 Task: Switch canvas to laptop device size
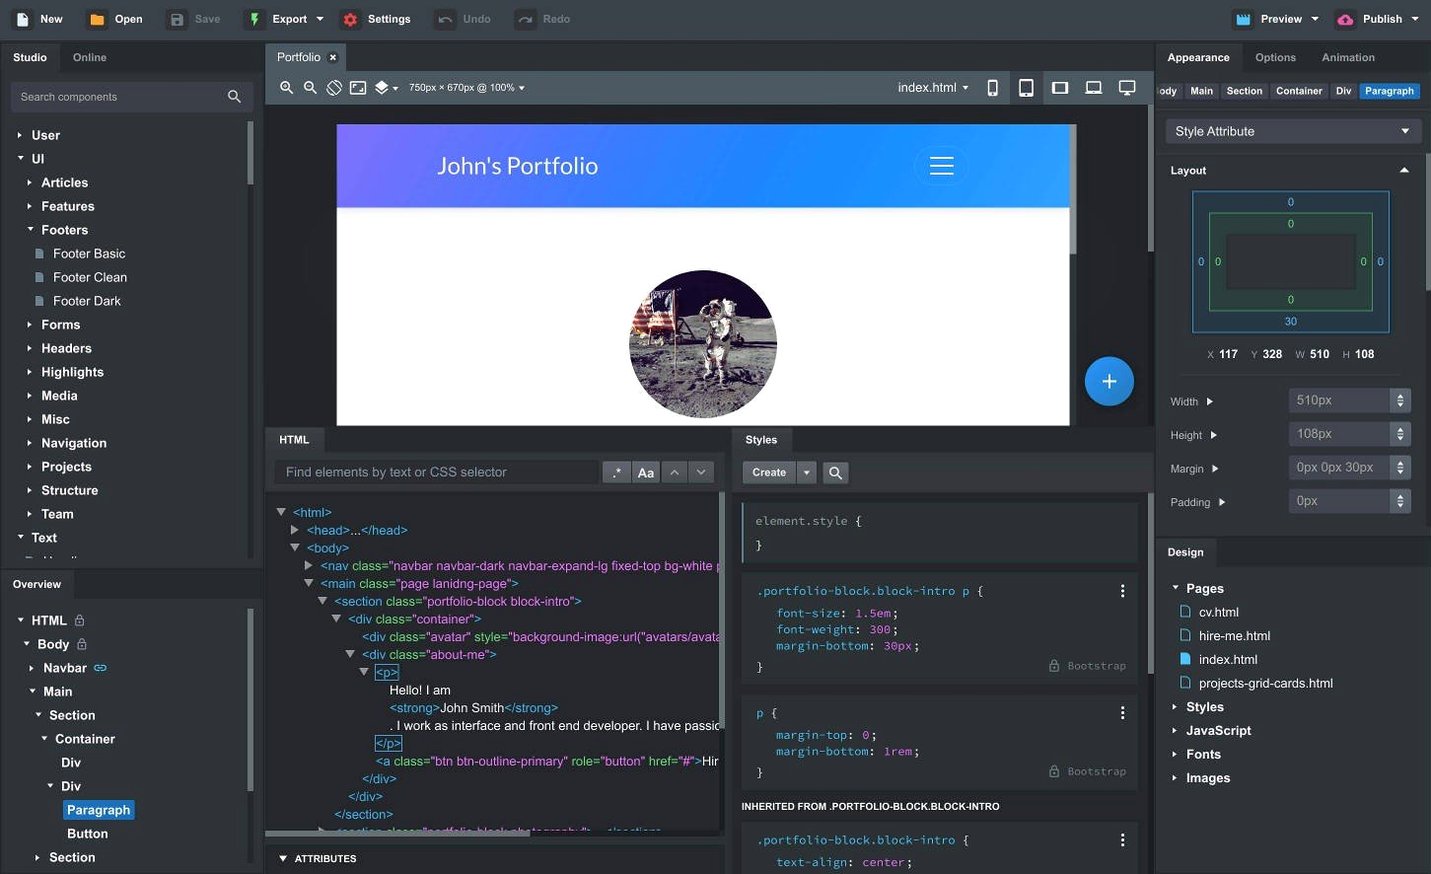click(1094, 88)
